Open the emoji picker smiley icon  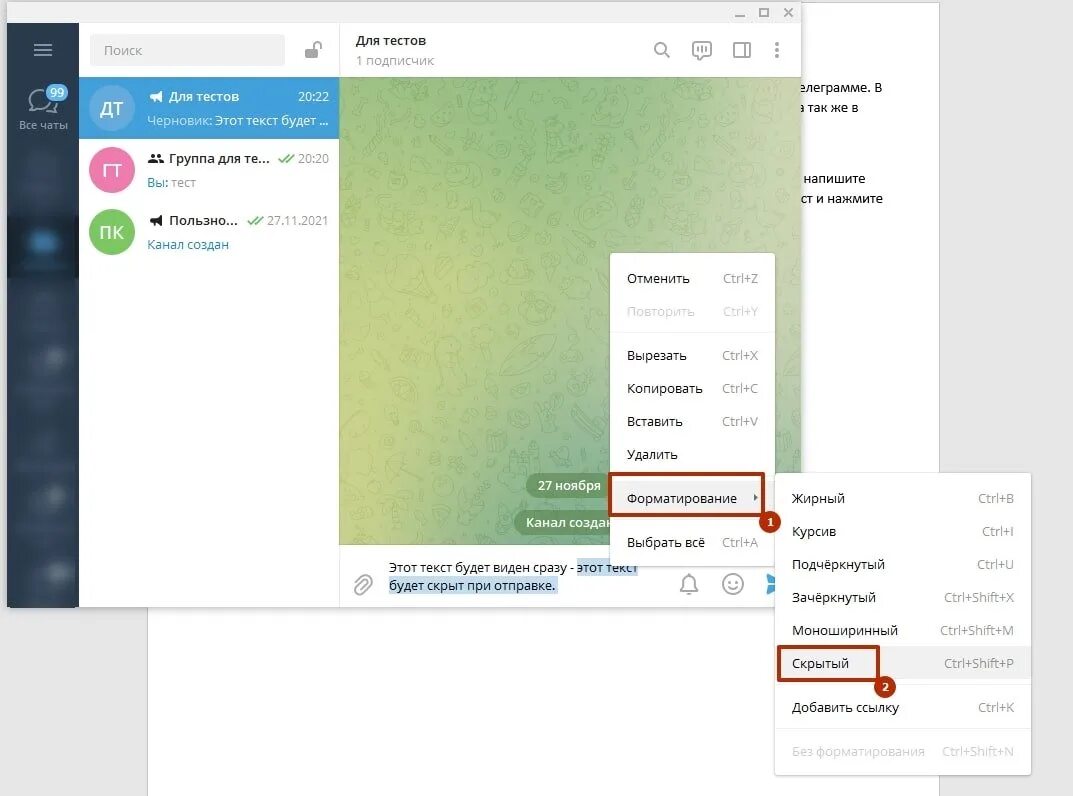[x=733, y=584]
